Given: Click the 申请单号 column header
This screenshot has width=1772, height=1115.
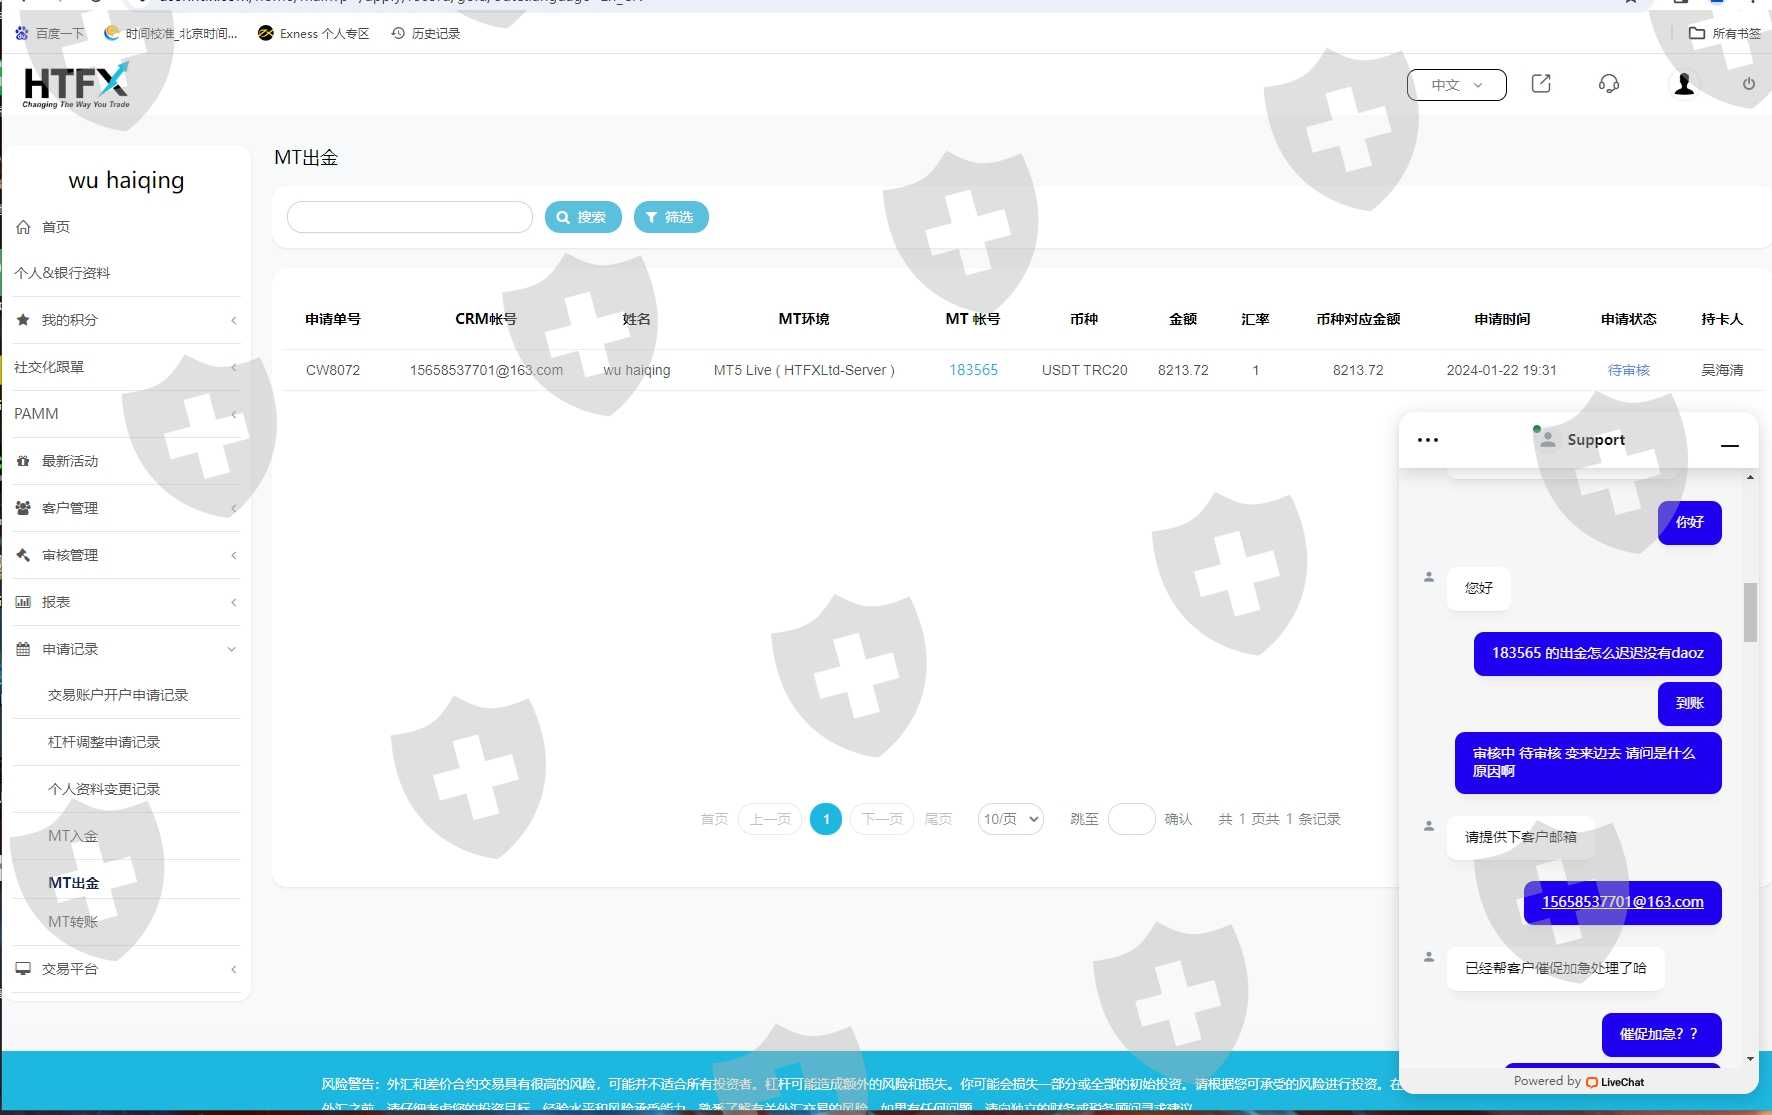Looking at the screenshot, I should click(x=333, y=319).
